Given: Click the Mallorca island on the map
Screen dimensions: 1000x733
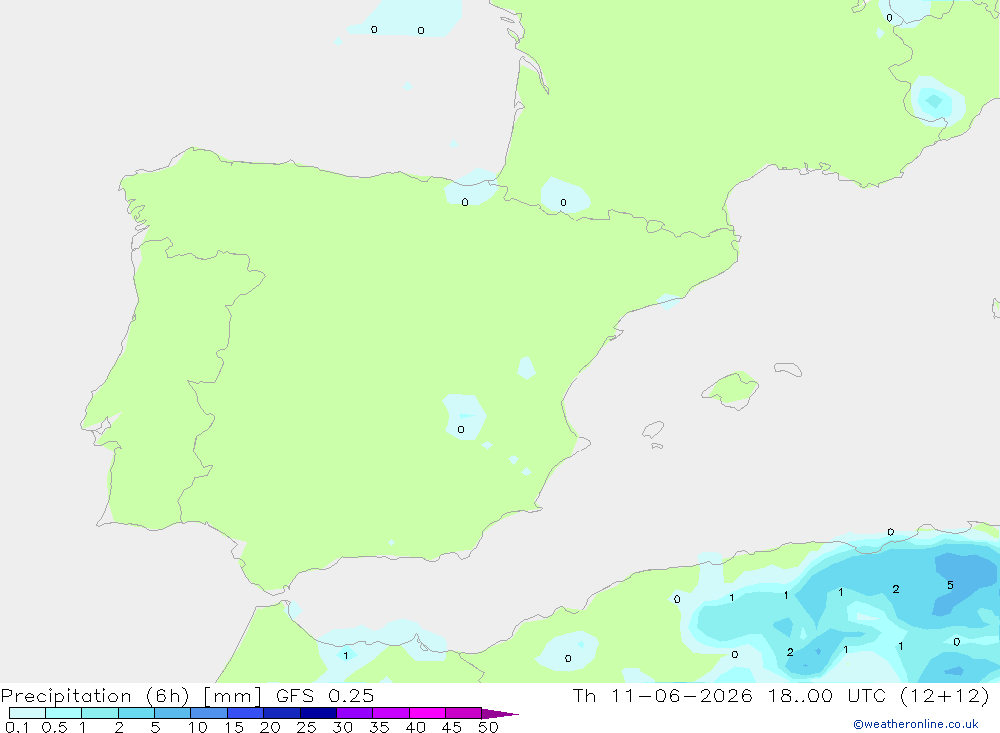Looking at the screenshot, I should point(731,389).
